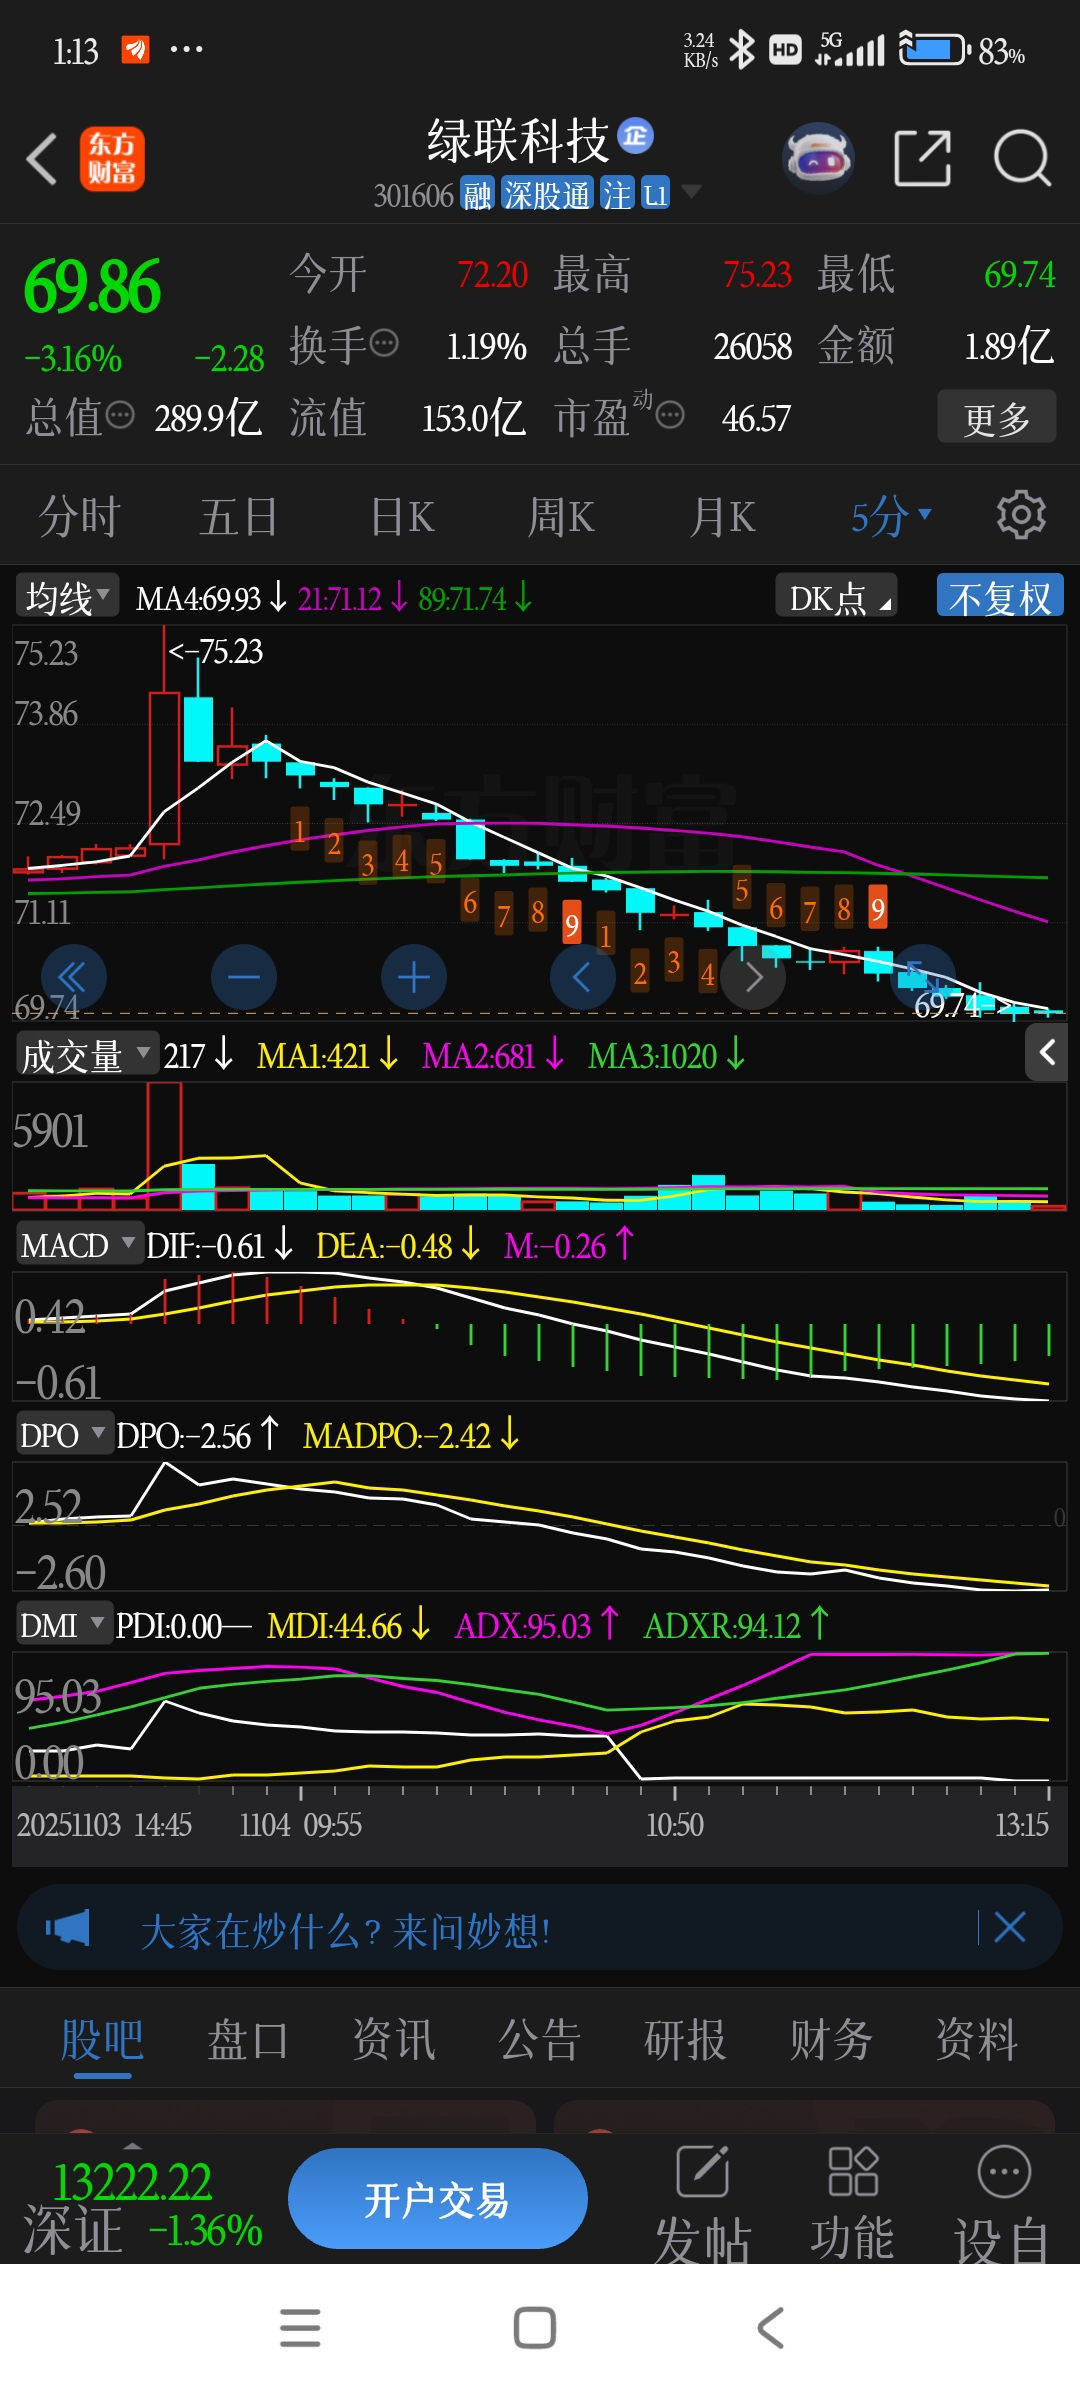Open the 盘口 tab
1080x2400 pixels.
point(248,2038)
